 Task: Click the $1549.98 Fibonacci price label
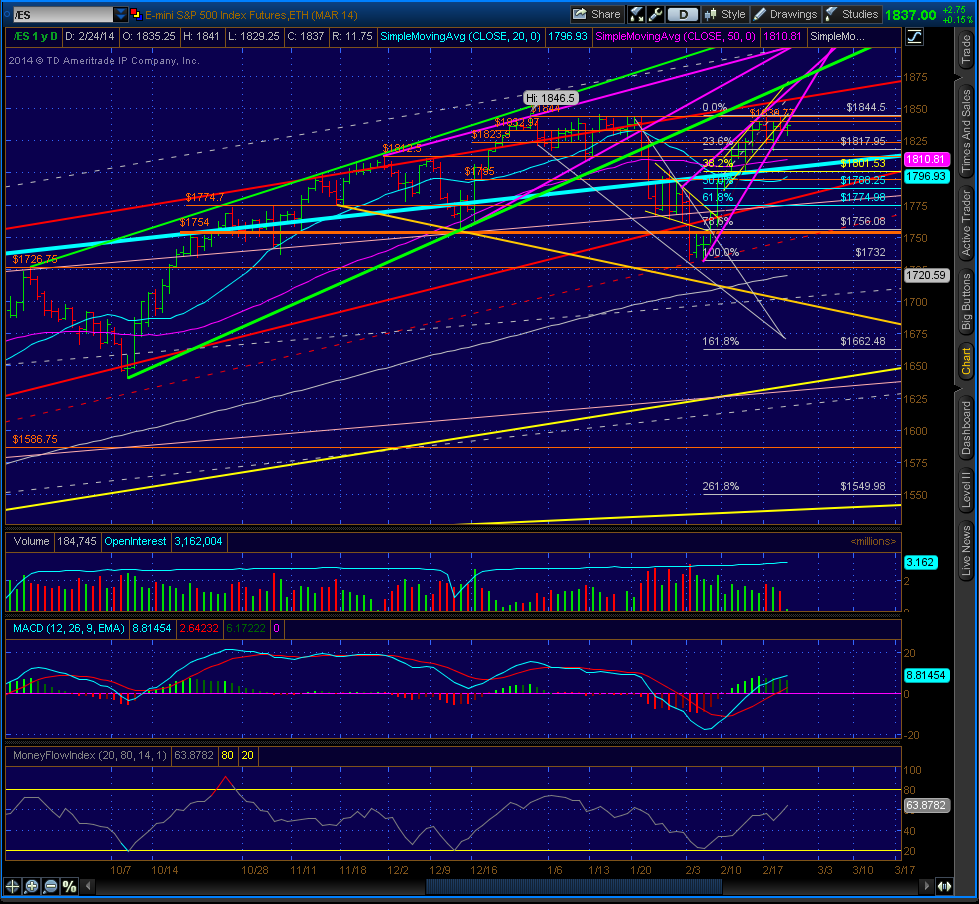pos(863,486)
